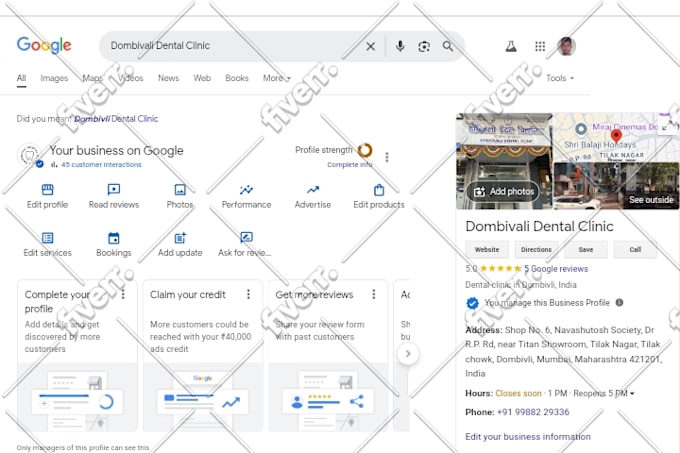Click the Call button
Screen dimensions: 680x453
click(635, 250)
